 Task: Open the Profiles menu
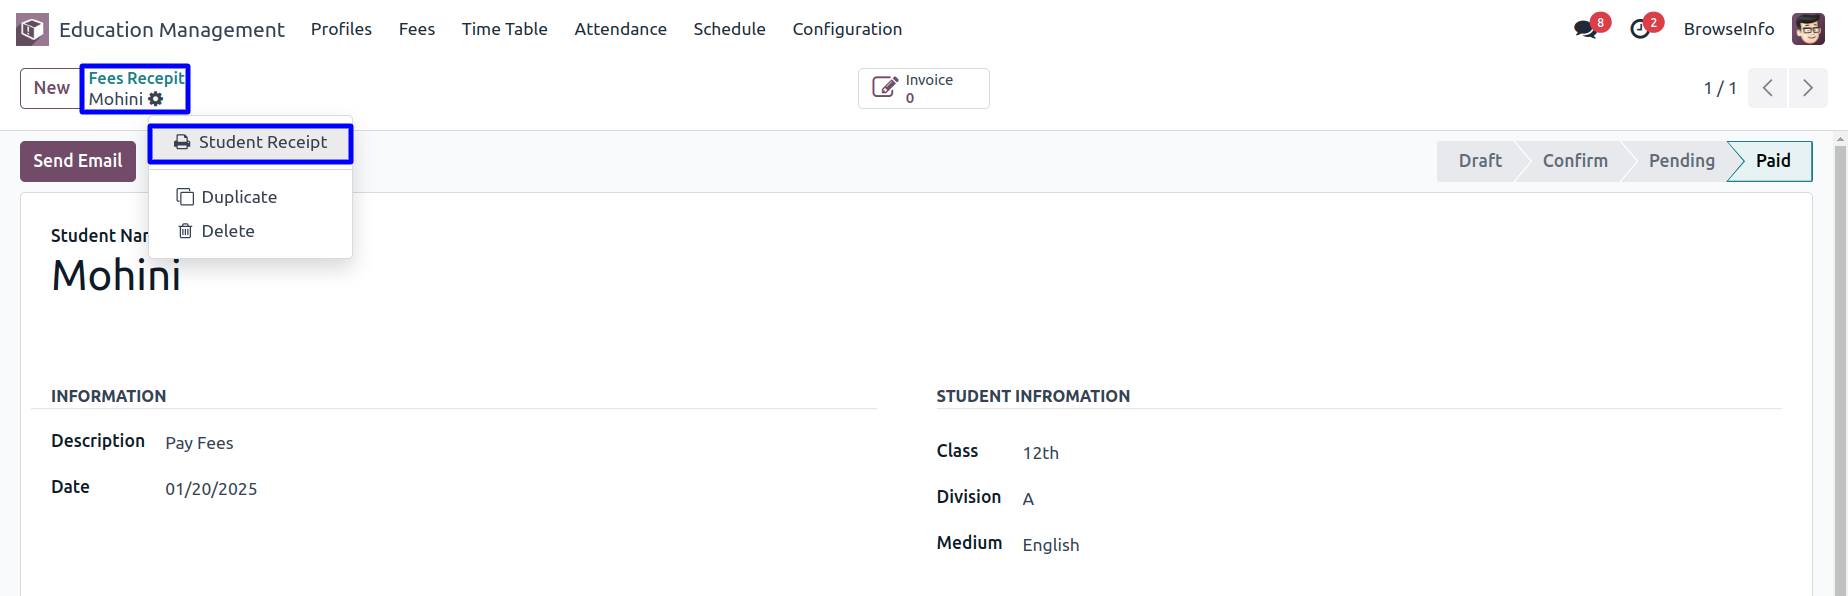point(341,29)
